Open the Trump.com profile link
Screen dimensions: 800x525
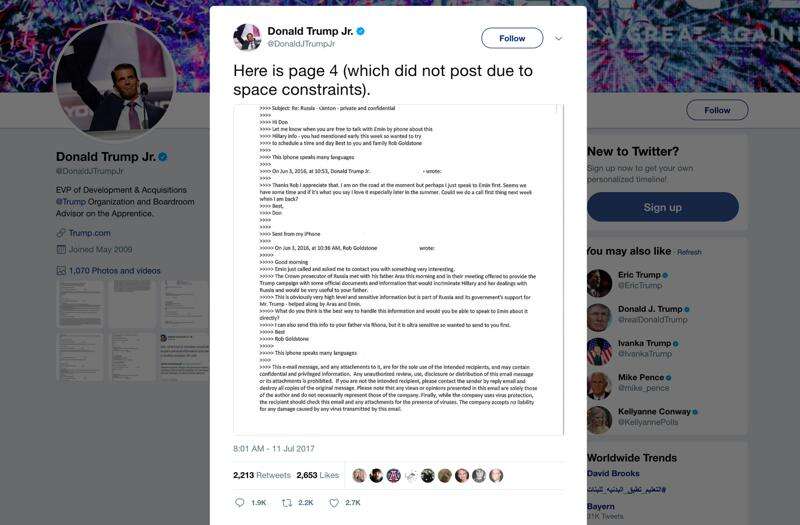coord(89,233)
